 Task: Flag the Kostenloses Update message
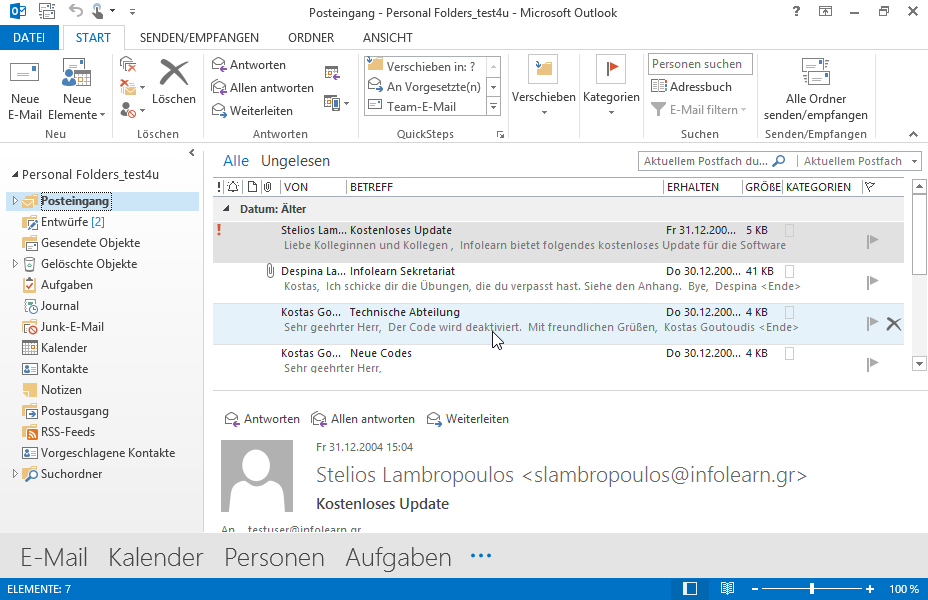[872, 241]
